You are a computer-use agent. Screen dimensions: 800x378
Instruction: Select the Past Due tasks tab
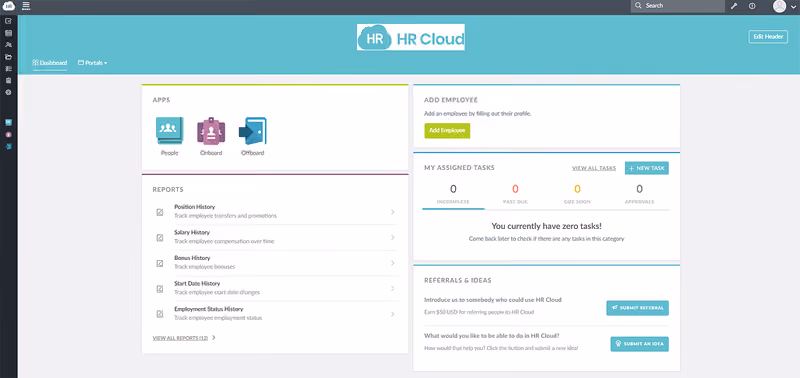515,194
